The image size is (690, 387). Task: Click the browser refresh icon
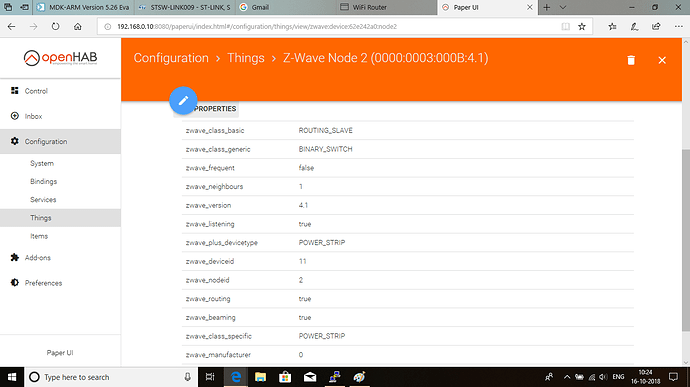pos(55,26)
